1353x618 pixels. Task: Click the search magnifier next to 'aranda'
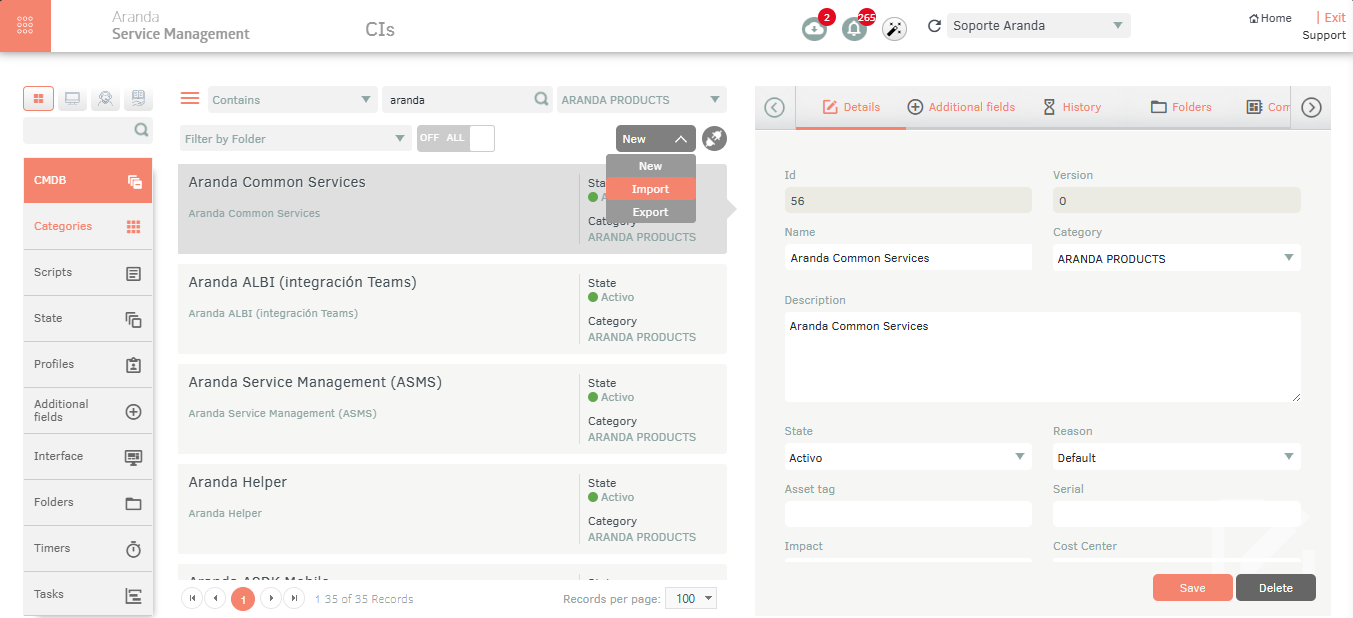point(541,99)
